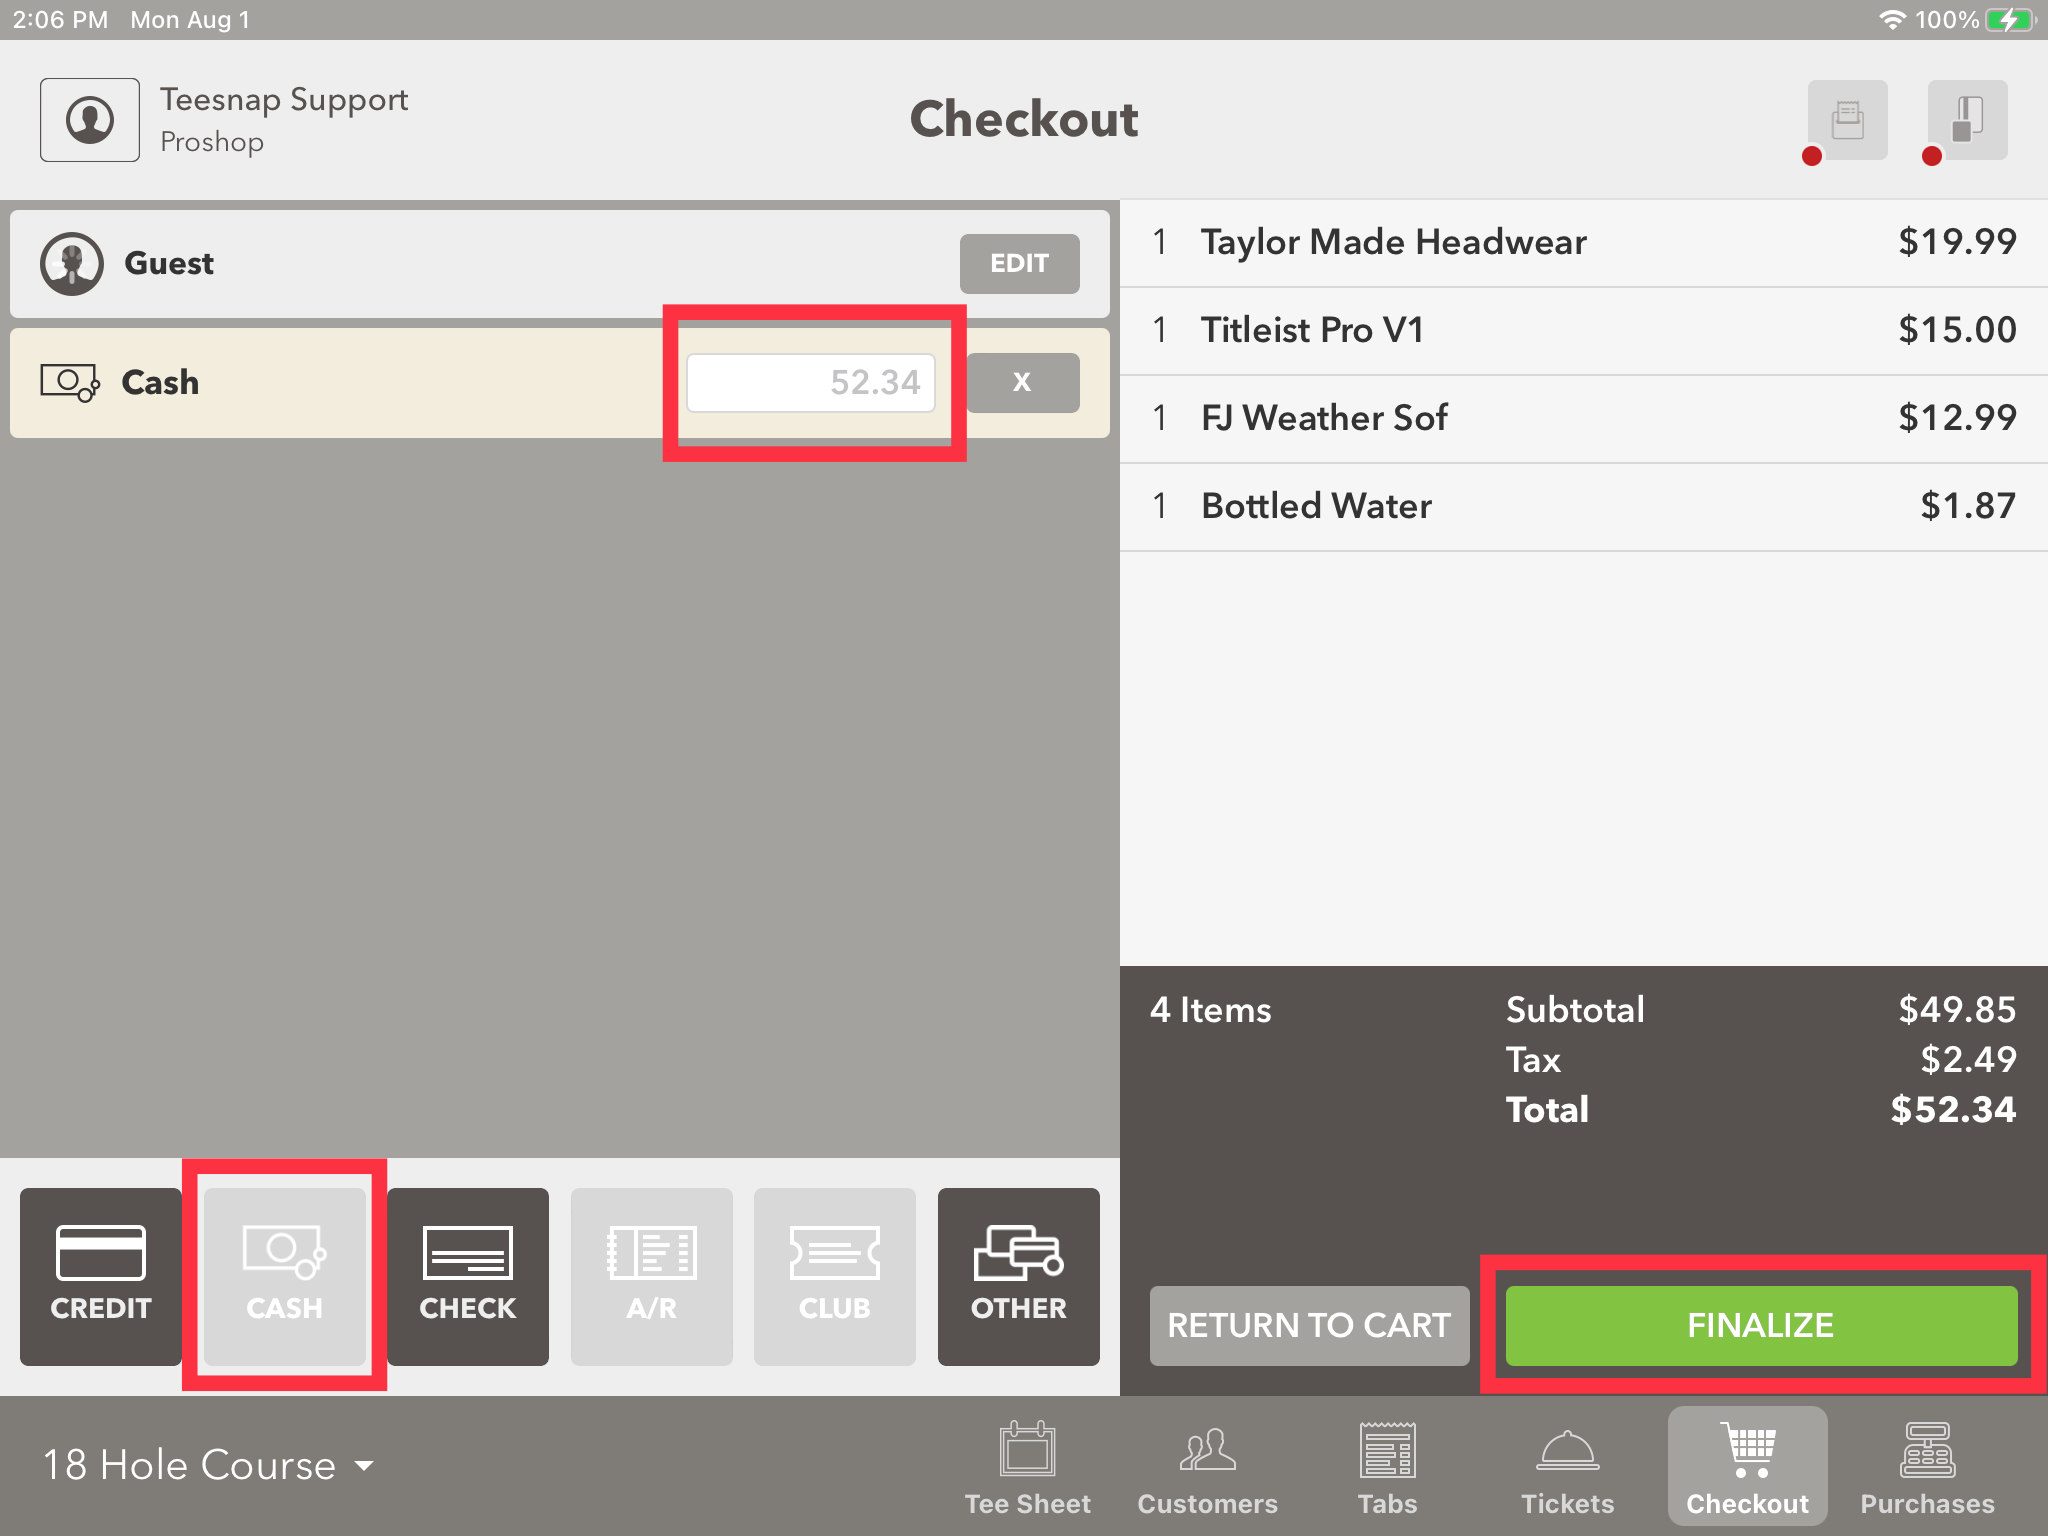Tap the card reader status icon
This screenshot has height=1536, width=2048.
click(x=1966, y=120)
